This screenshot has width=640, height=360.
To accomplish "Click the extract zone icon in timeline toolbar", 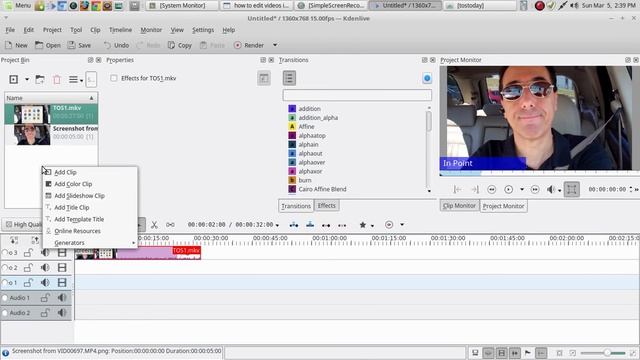I will 326,225.
